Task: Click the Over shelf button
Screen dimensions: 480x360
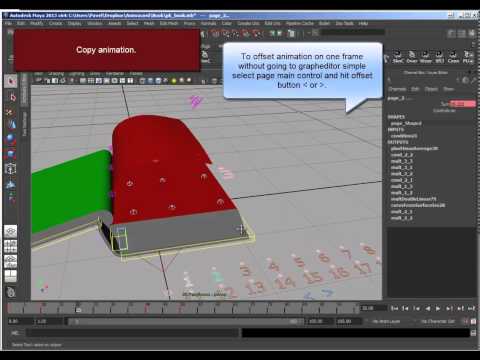Action: (412, 57)
